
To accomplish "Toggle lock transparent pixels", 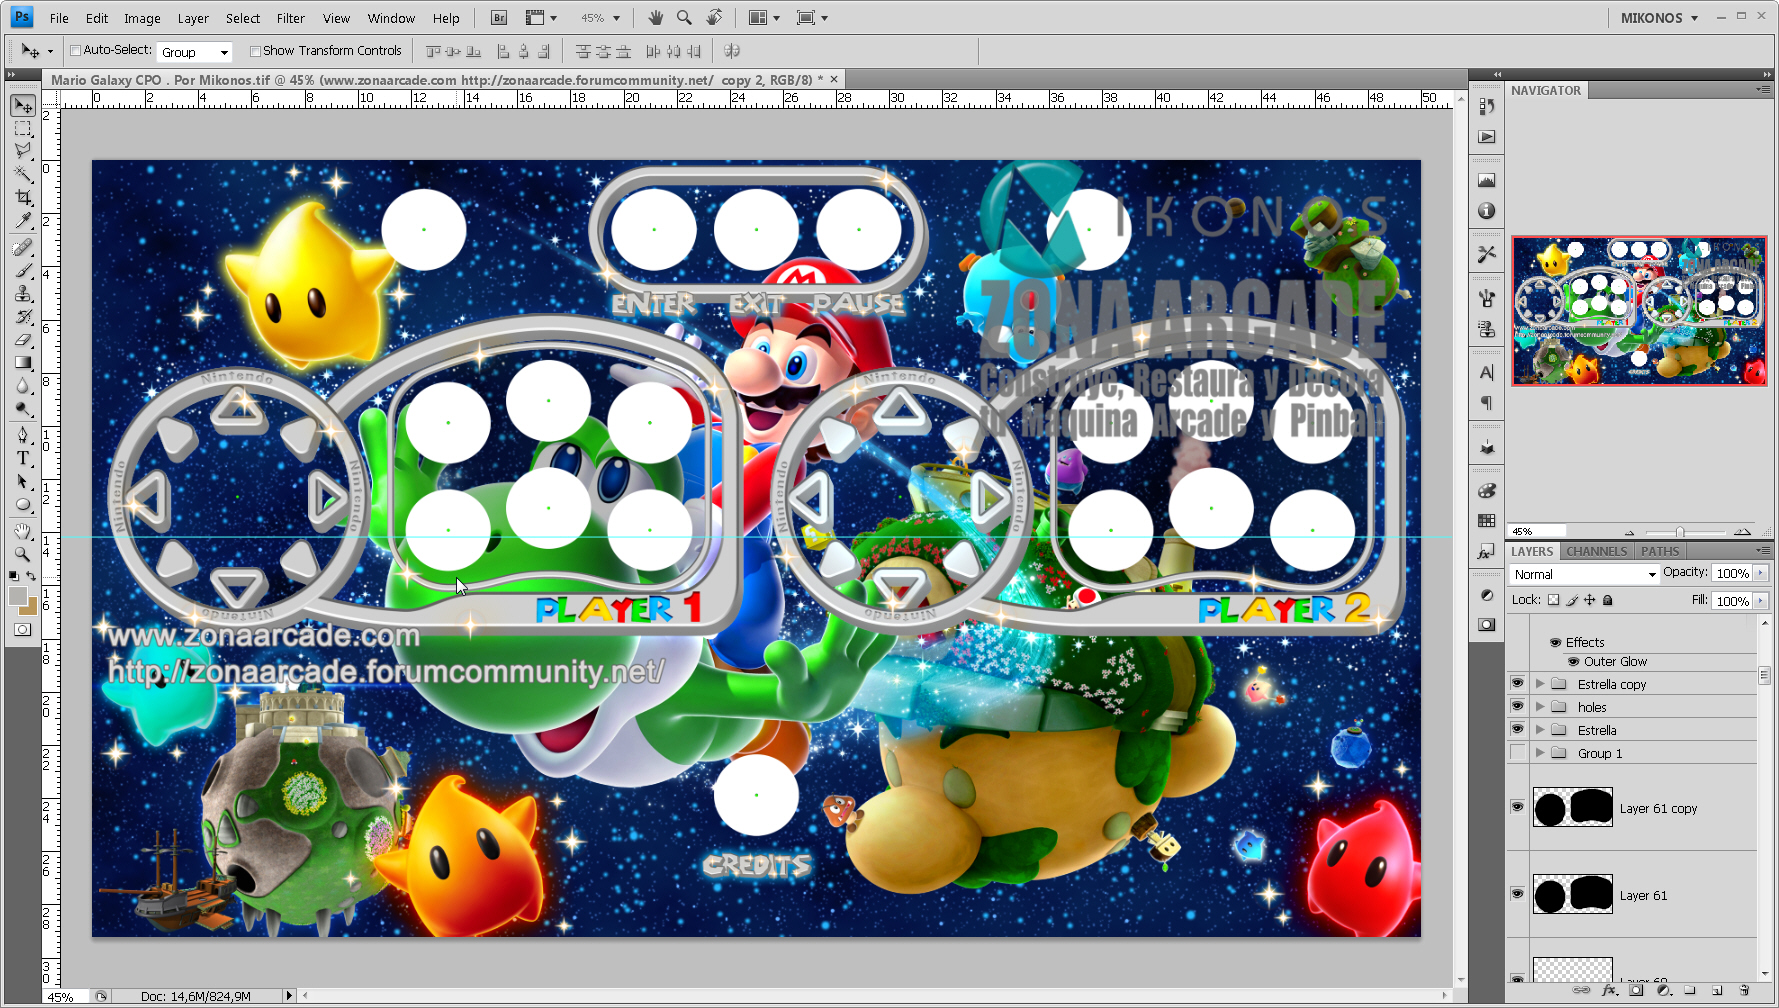I will 1553,600.
